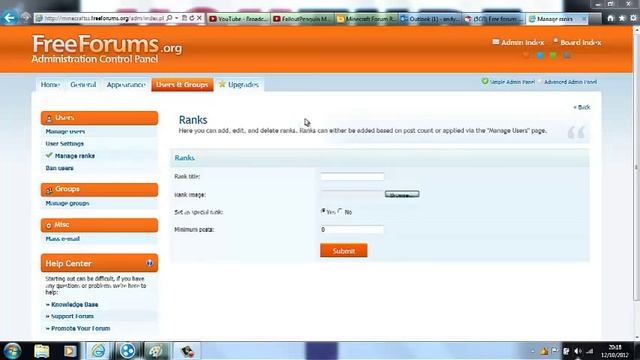Screen dimensions: 640x360
Task: Select Yes for special rank
Action: pos(323,211)
